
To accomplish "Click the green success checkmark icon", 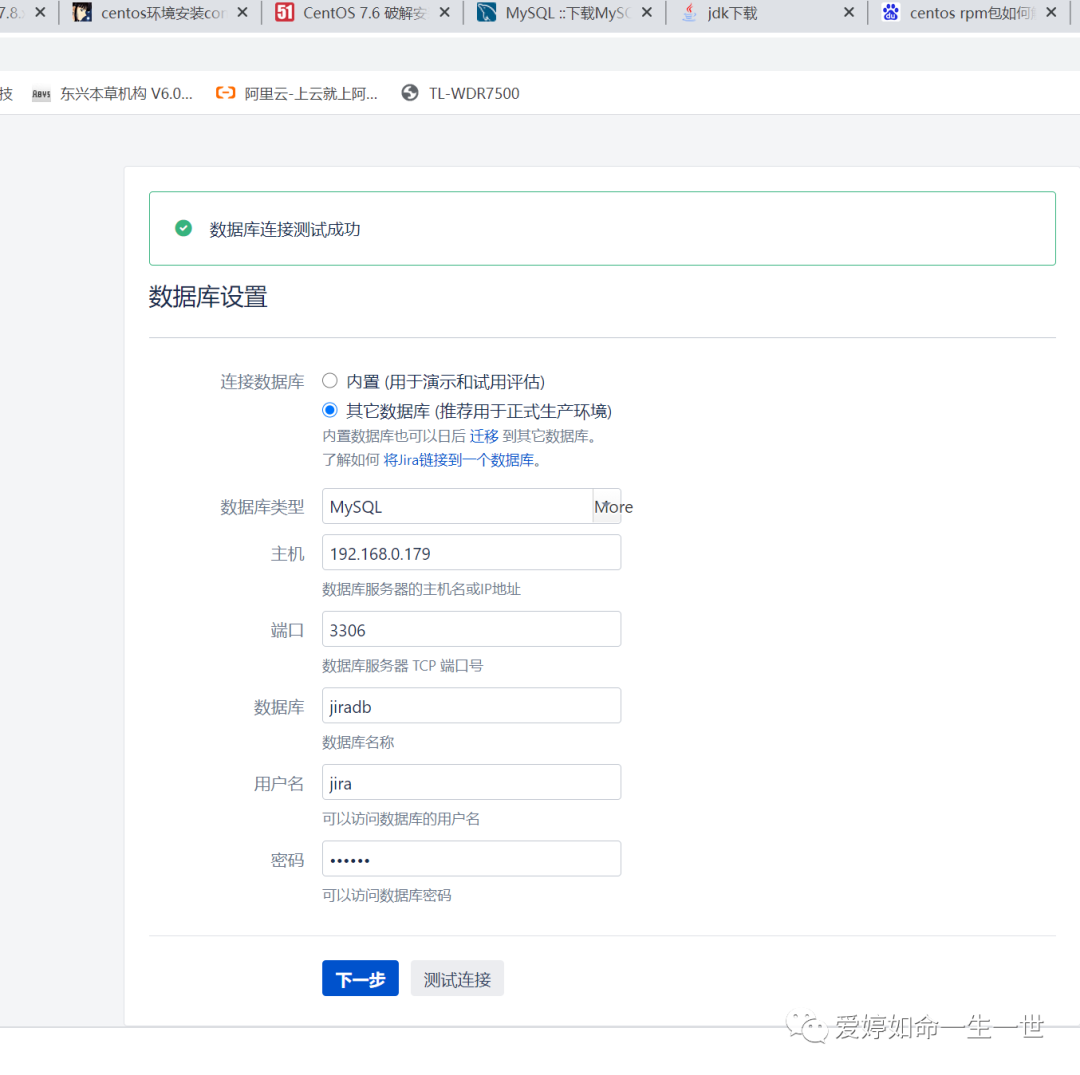I will 183,228.
